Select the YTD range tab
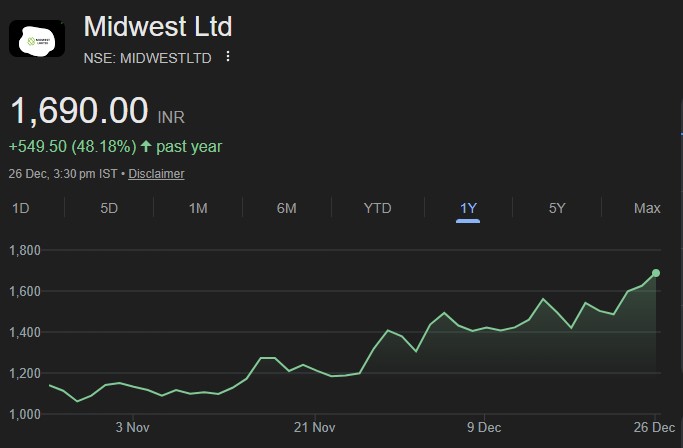Image resolution: width=683 pixels, height=448 pixels. 377,208
